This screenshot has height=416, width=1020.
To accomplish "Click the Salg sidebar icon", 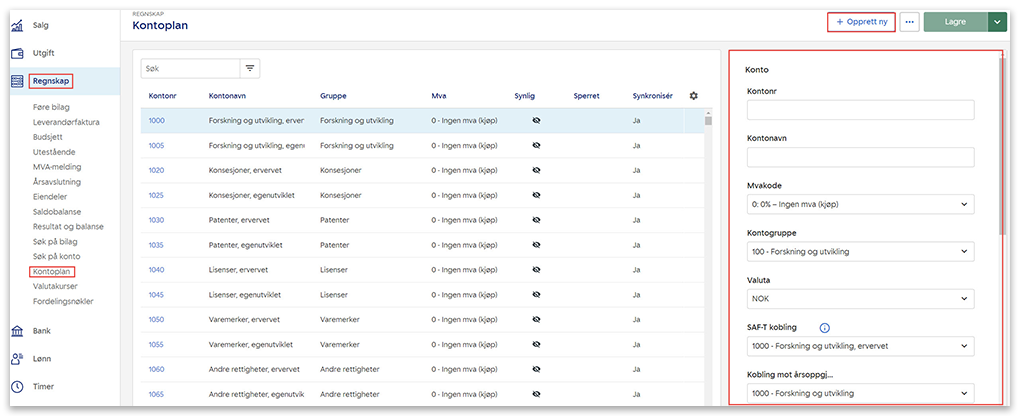I will tap(17, 25).
